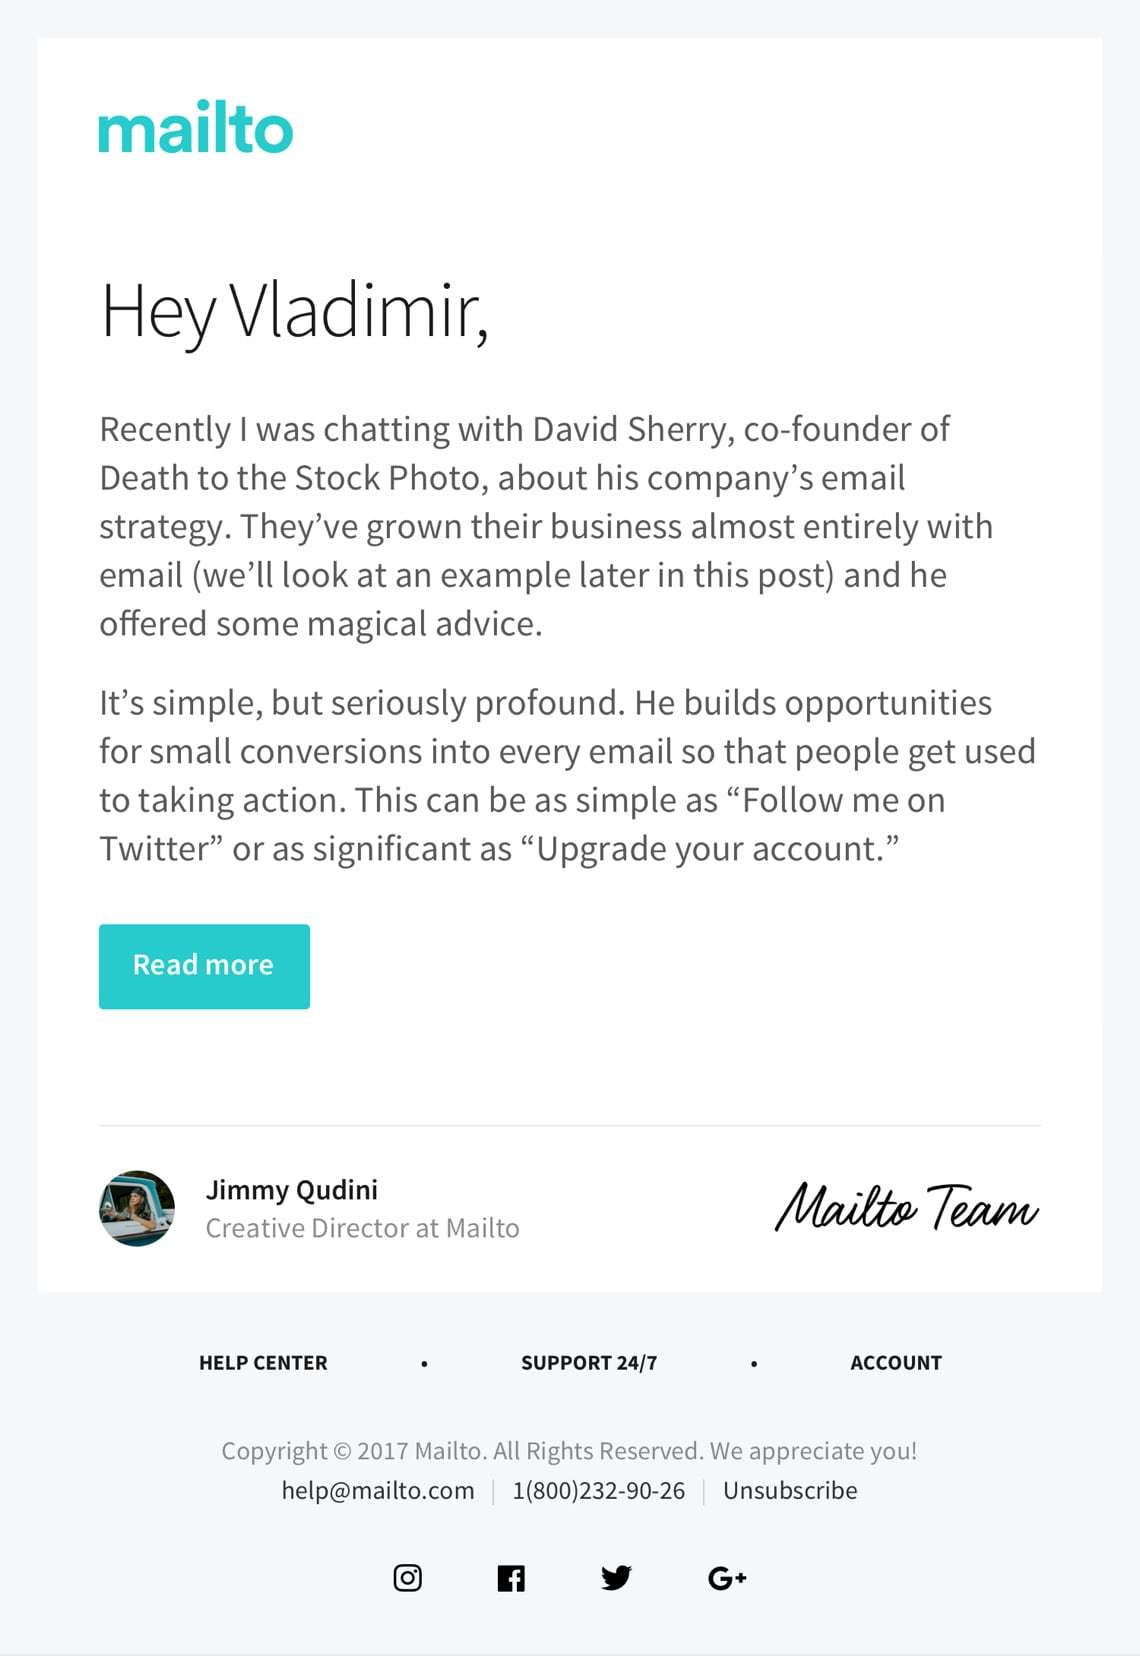Tap the 1(800)232-90-26 phone number

[x=599, y=1490]
